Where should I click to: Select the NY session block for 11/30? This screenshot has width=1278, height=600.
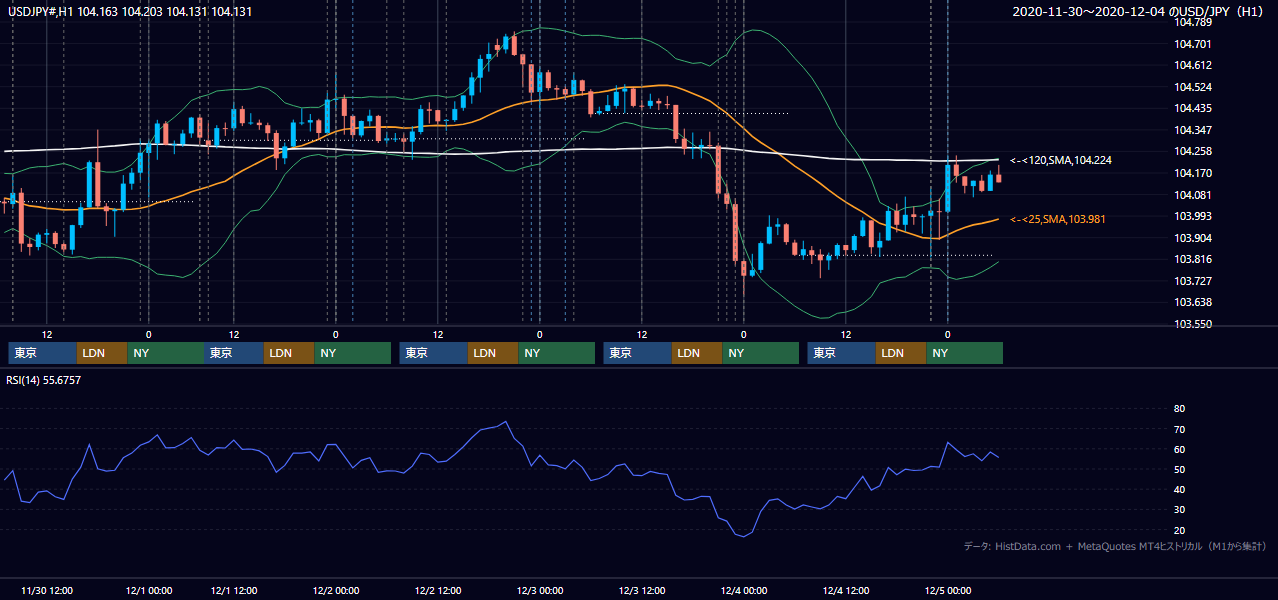(164, 353)
